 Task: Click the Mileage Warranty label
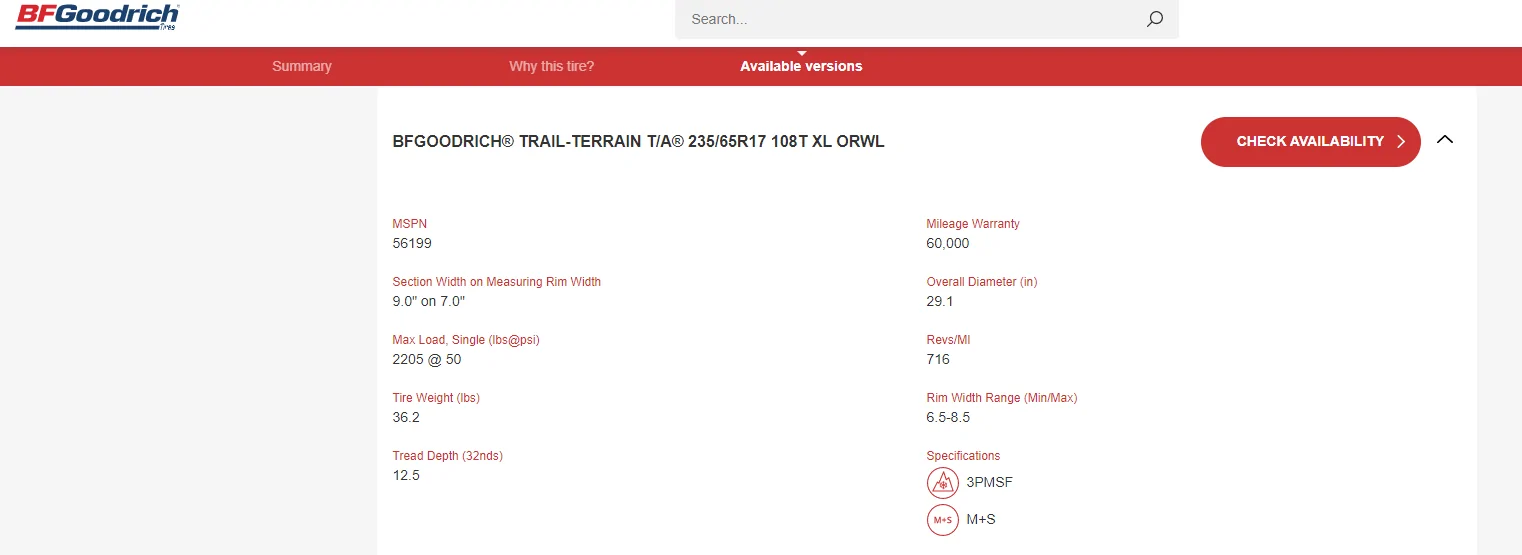[972, 224]
